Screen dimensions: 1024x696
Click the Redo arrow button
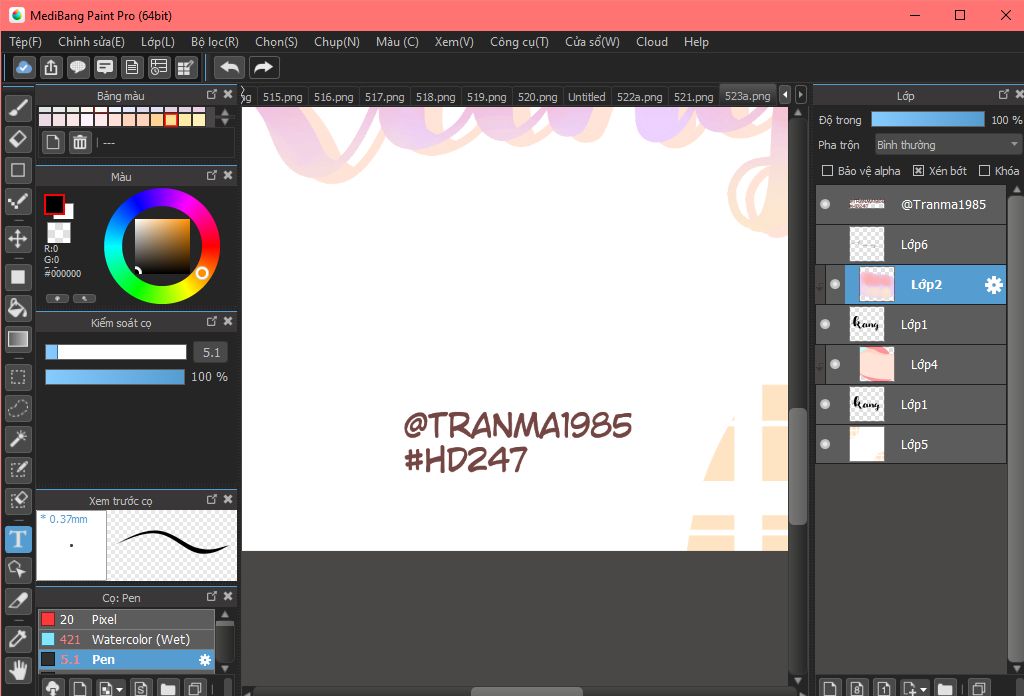coord(263,67)
